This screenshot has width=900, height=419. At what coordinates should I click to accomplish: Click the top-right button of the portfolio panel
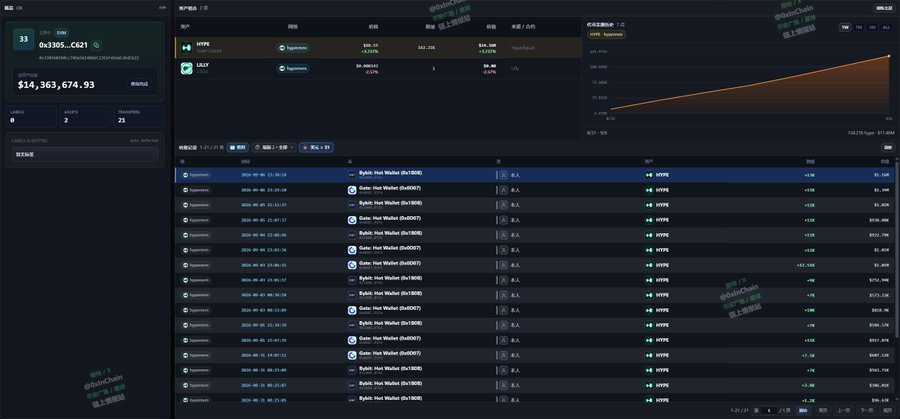[x=883, y=8]
